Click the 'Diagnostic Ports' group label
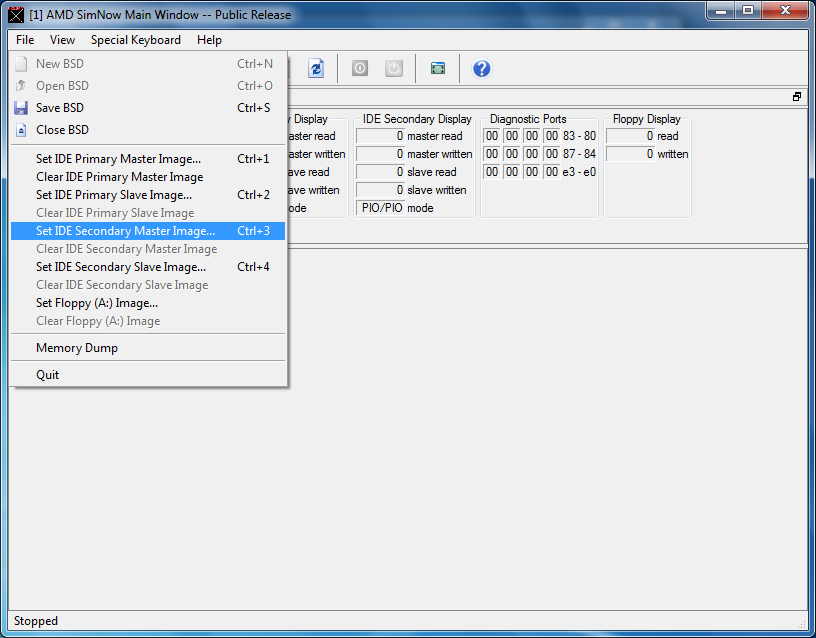The height and width of the screenshot is (638, 816). (x=528, y=119)
